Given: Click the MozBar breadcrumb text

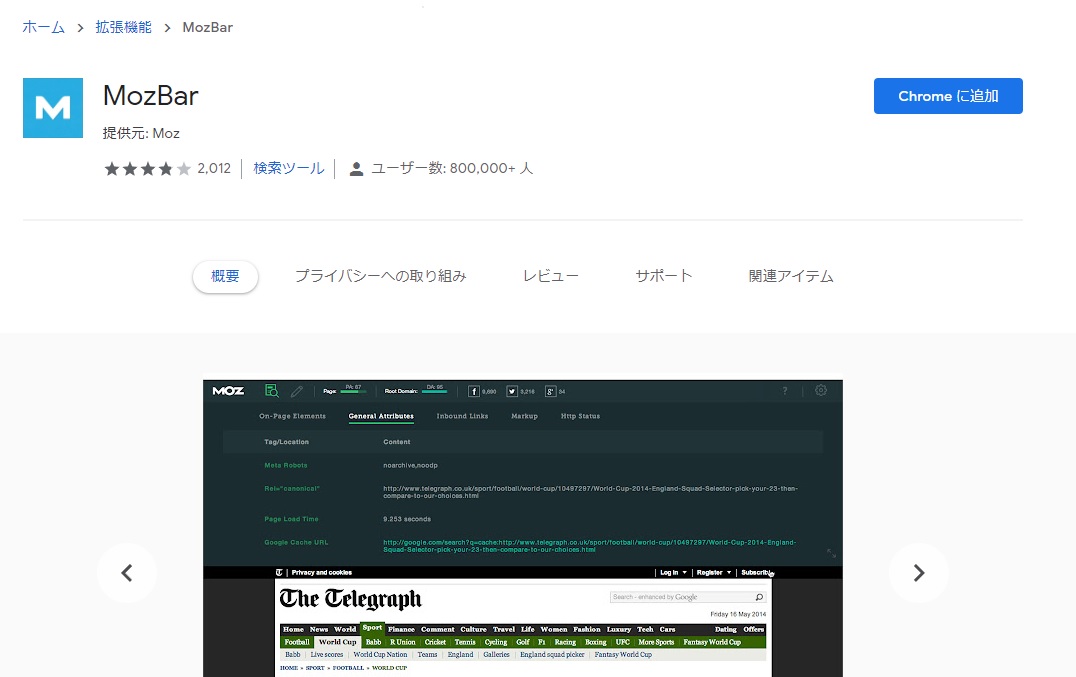Looking at the screenshot, I should point(208,27).
